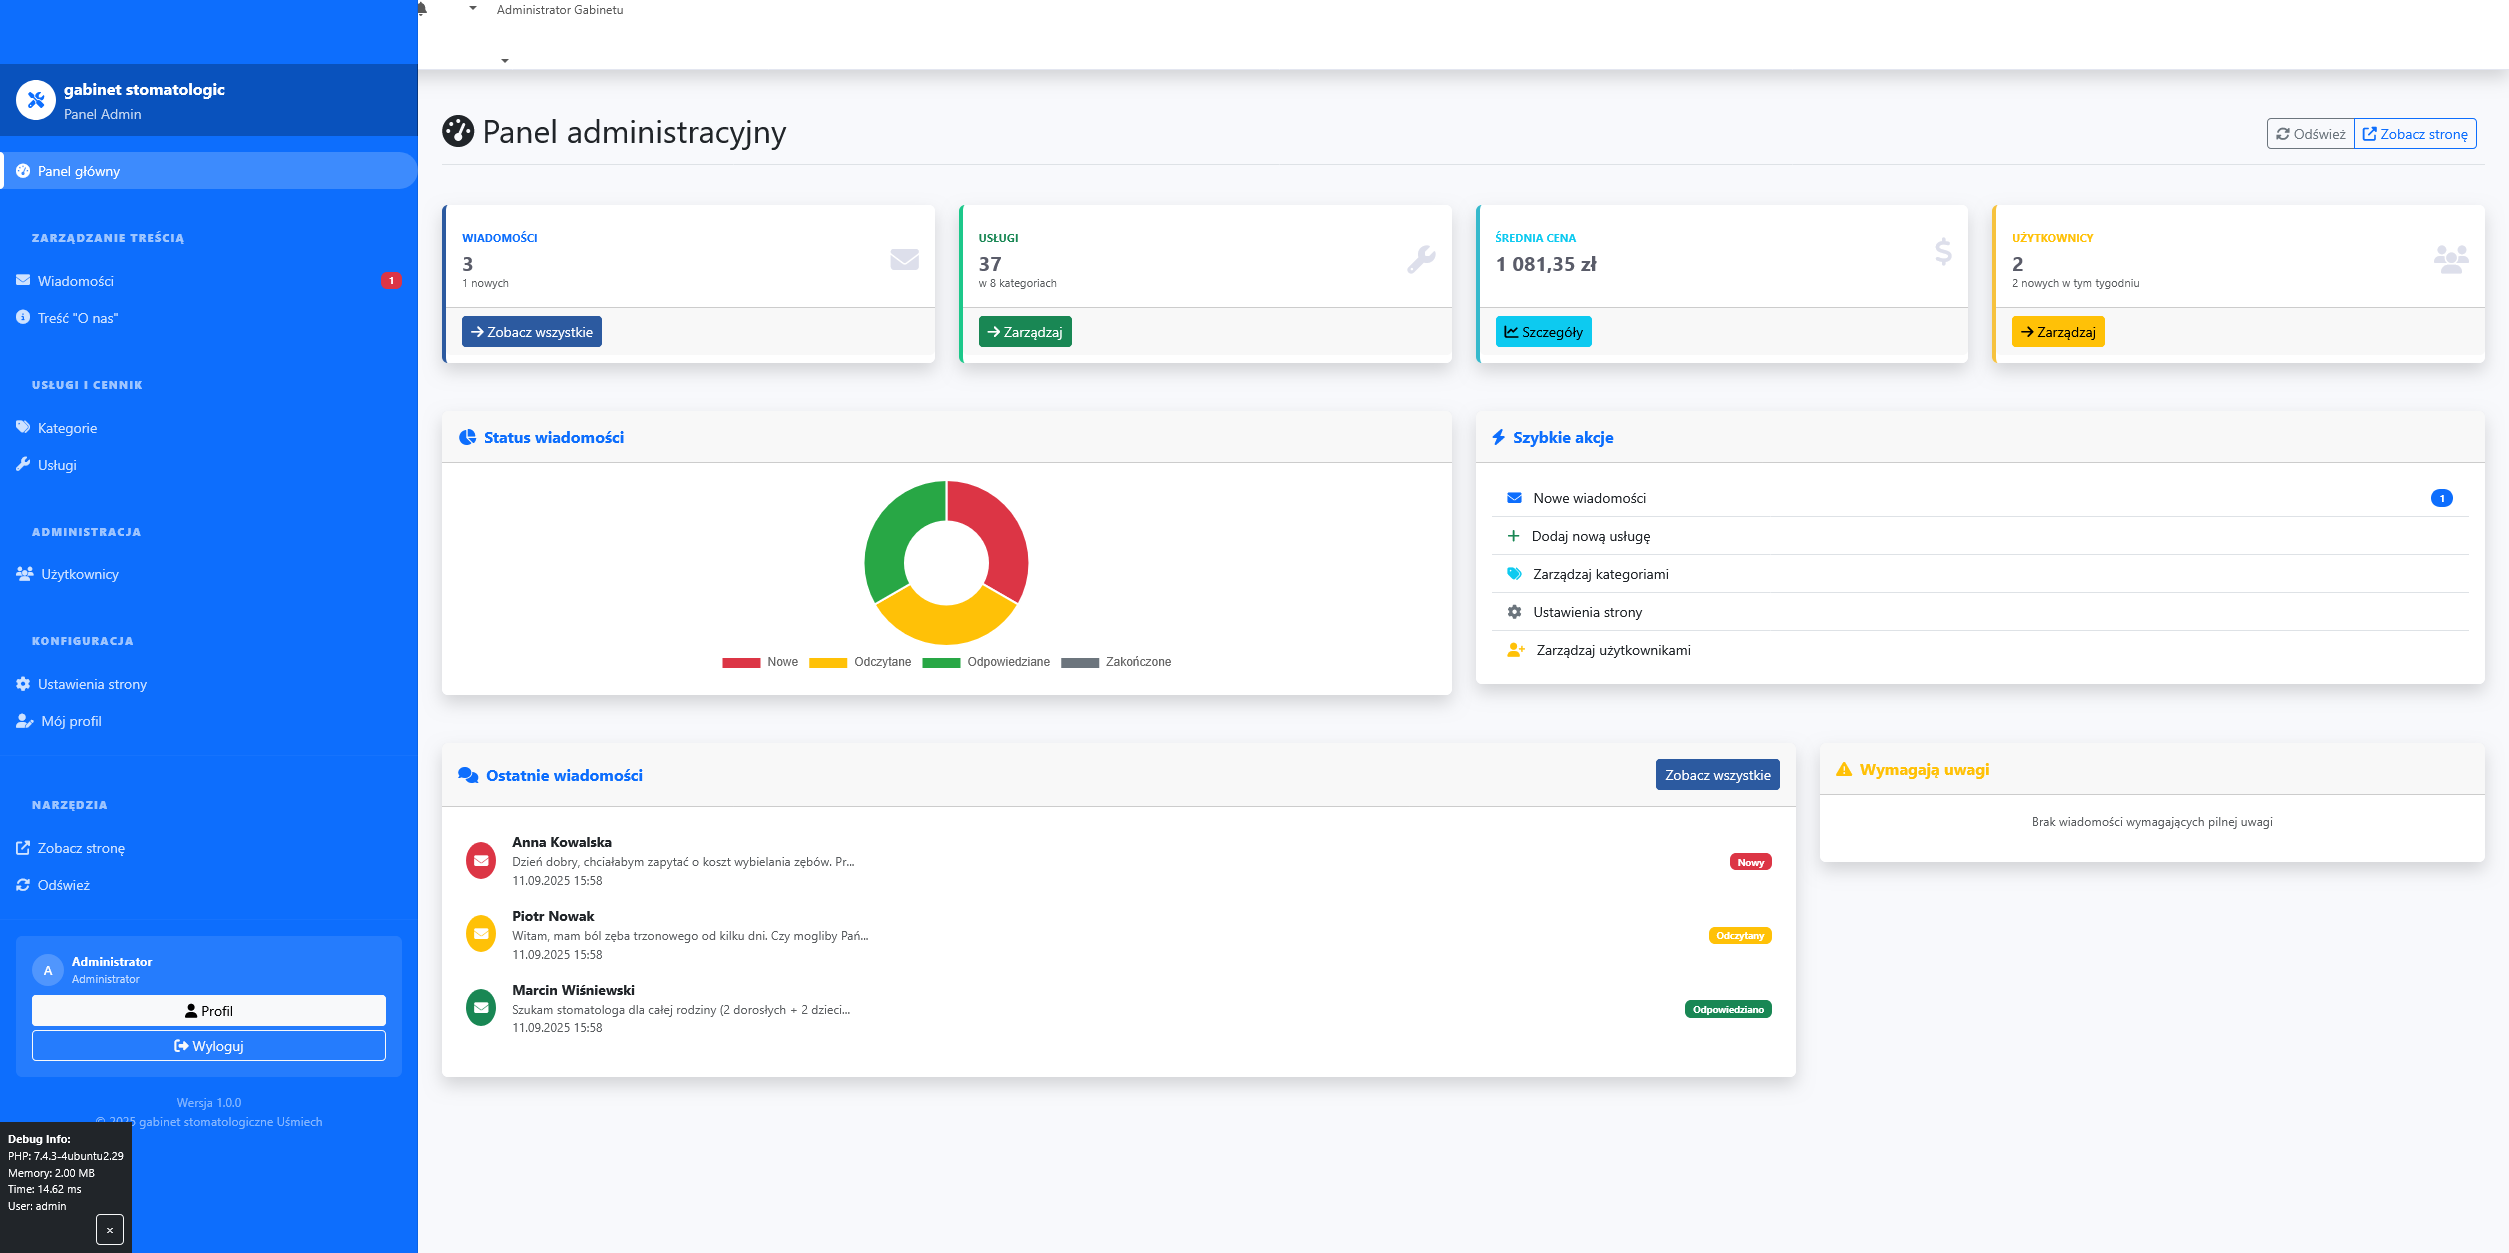
Task: Click green envelope icon for Marcin Wiśniewski
Action: pos(481,1008)
